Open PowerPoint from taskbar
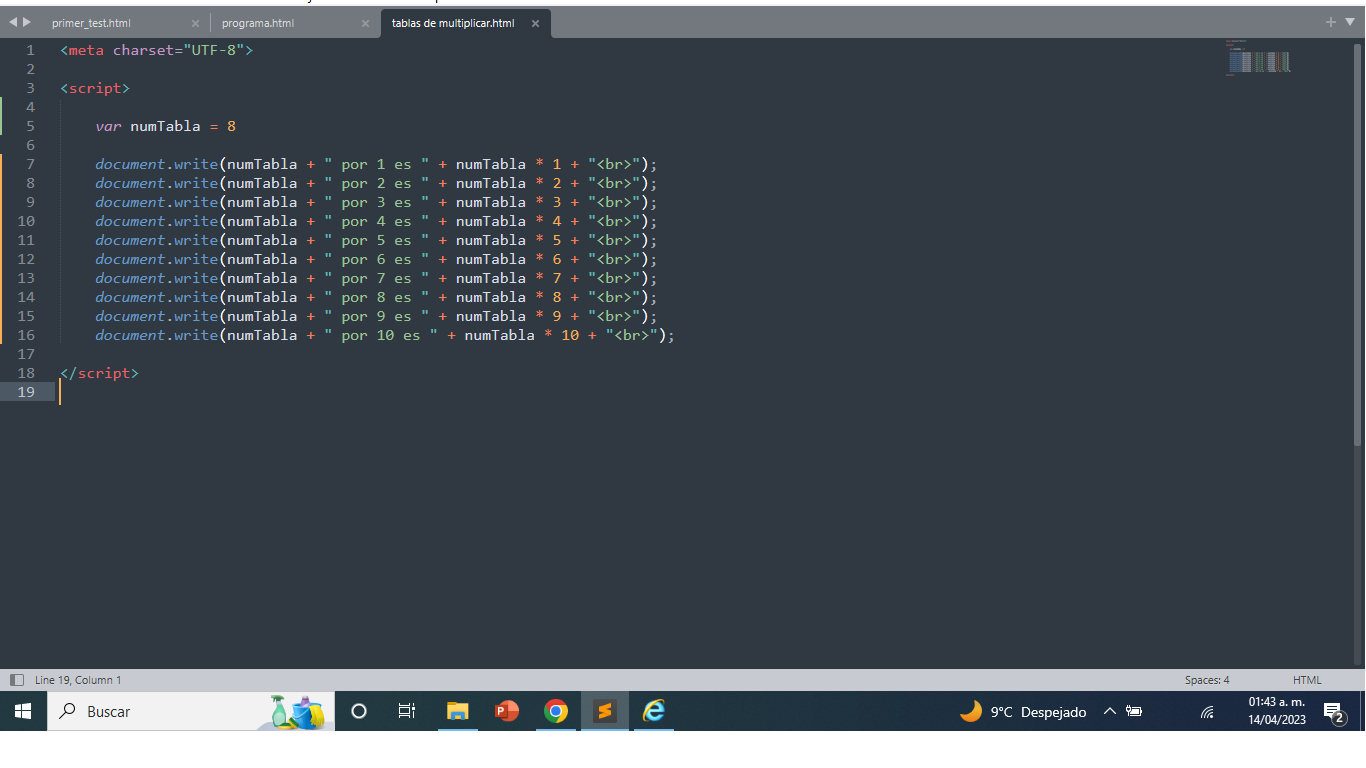1366x768 pixels. click(x=507, y=711)
